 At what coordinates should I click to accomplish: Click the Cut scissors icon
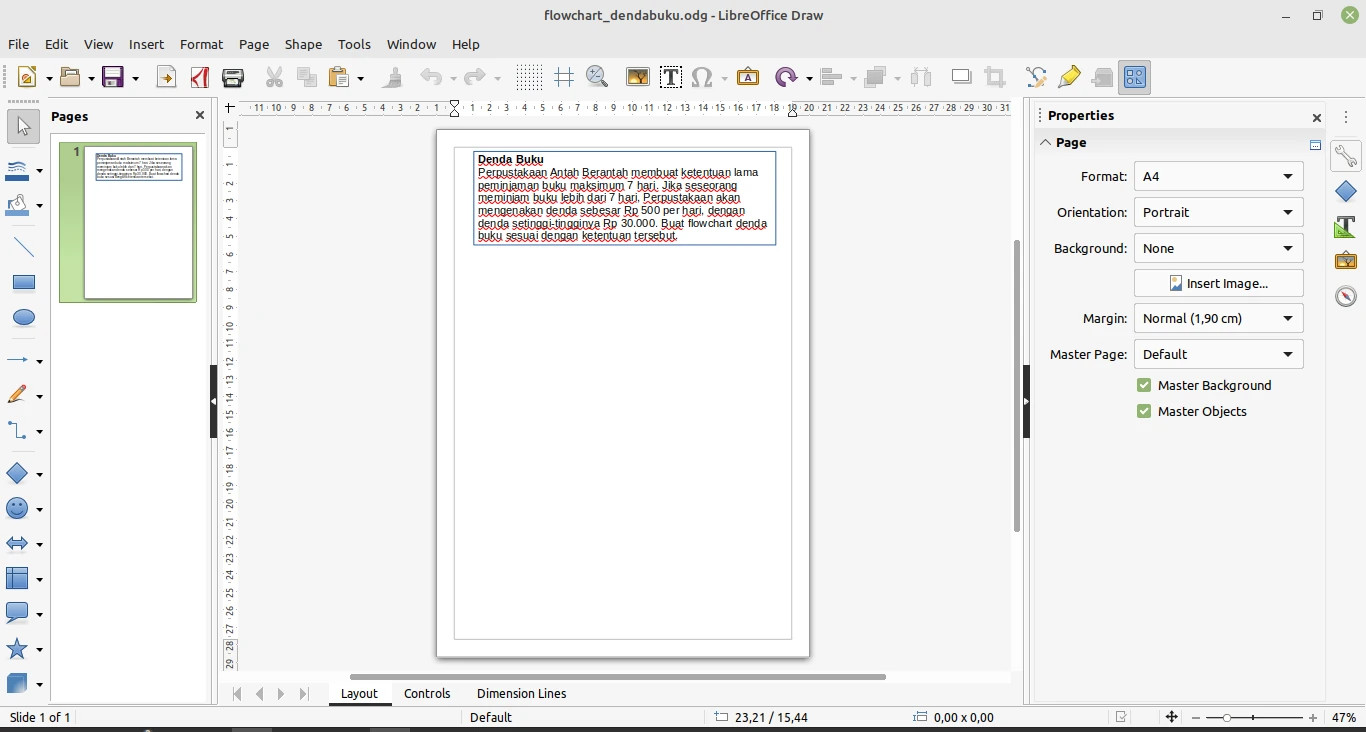click(274, 77)
